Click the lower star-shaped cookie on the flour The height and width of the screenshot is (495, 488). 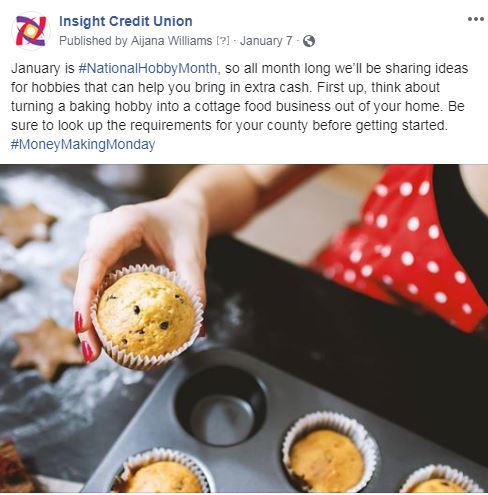47,348
